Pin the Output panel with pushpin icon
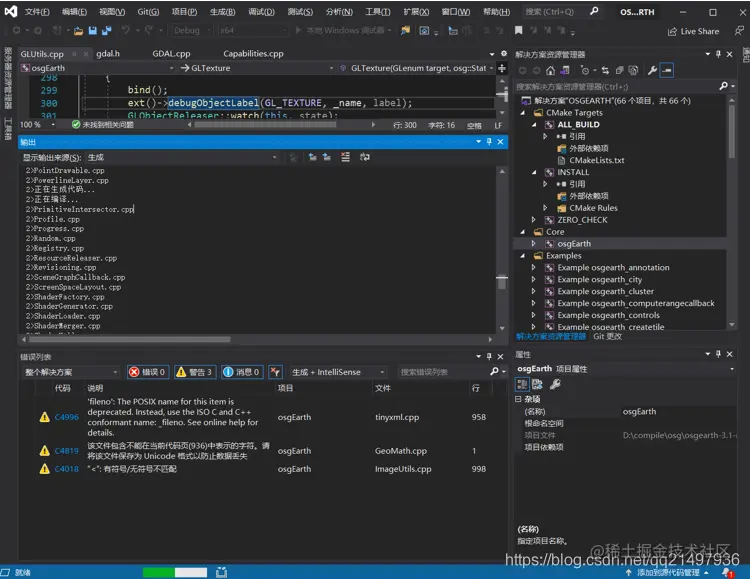This screenshot has height=579, width=750. click(x=489, y=142)
